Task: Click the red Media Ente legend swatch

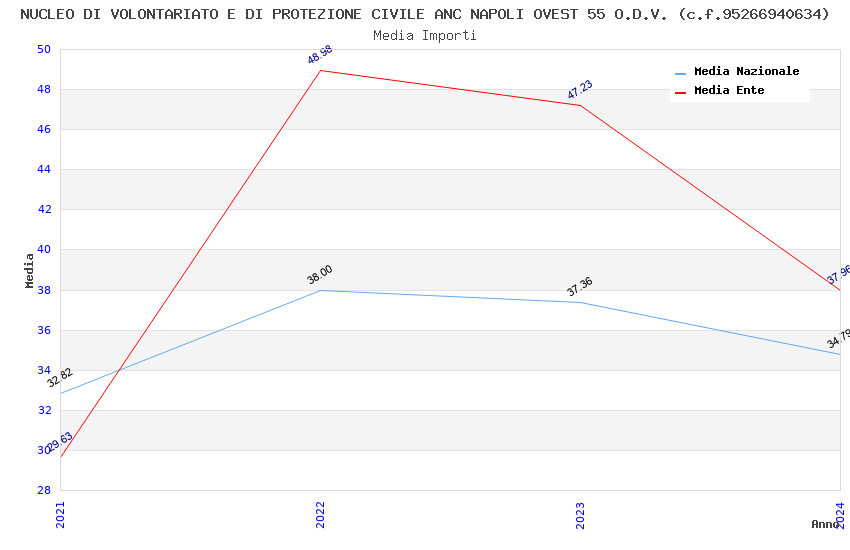Action: pyautogui.click(x=681, y=92)
